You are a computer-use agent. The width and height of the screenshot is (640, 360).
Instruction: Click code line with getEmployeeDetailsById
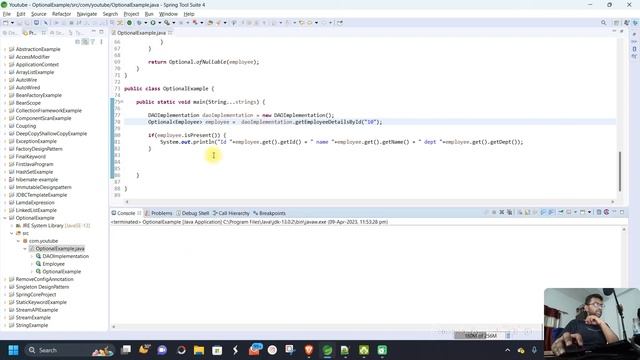point(264,122)
